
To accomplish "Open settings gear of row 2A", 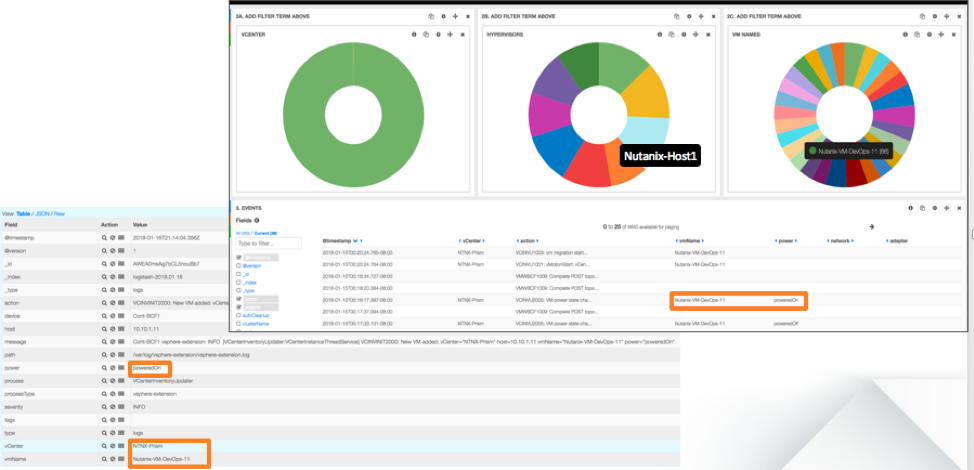I will [x=443, y=17].
